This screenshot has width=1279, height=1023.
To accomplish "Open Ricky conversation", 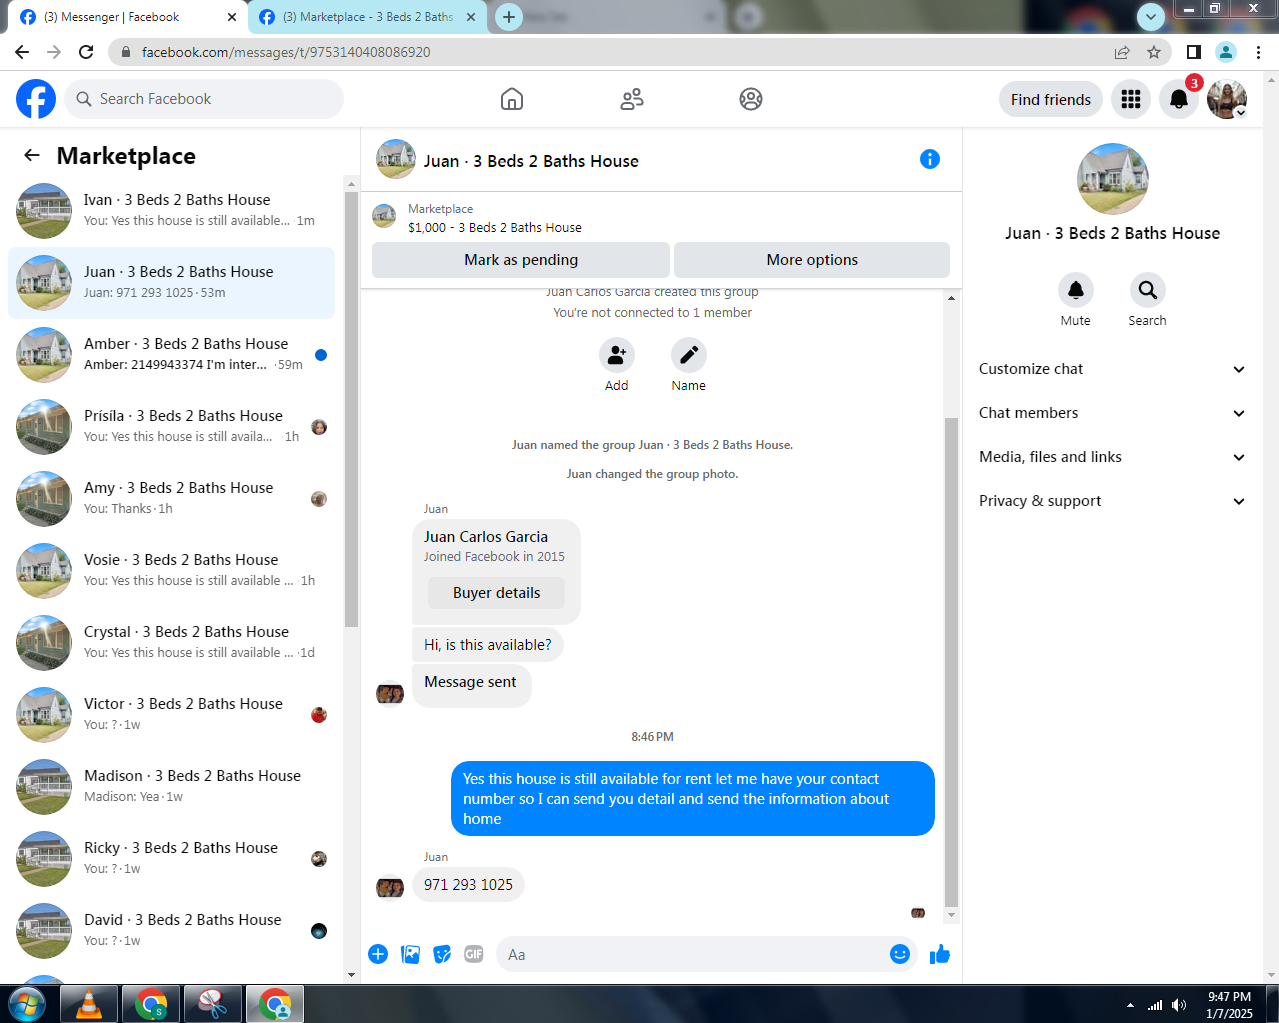I will tap(171, 858).
